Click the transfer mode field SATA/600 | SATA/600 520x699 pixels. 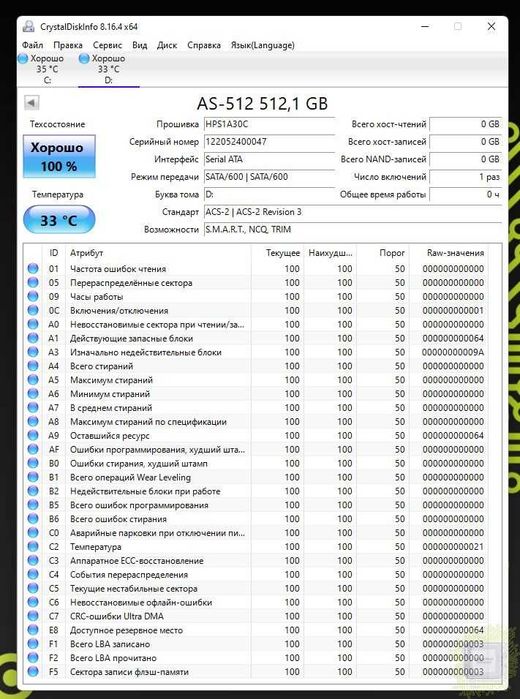point(269,177)
